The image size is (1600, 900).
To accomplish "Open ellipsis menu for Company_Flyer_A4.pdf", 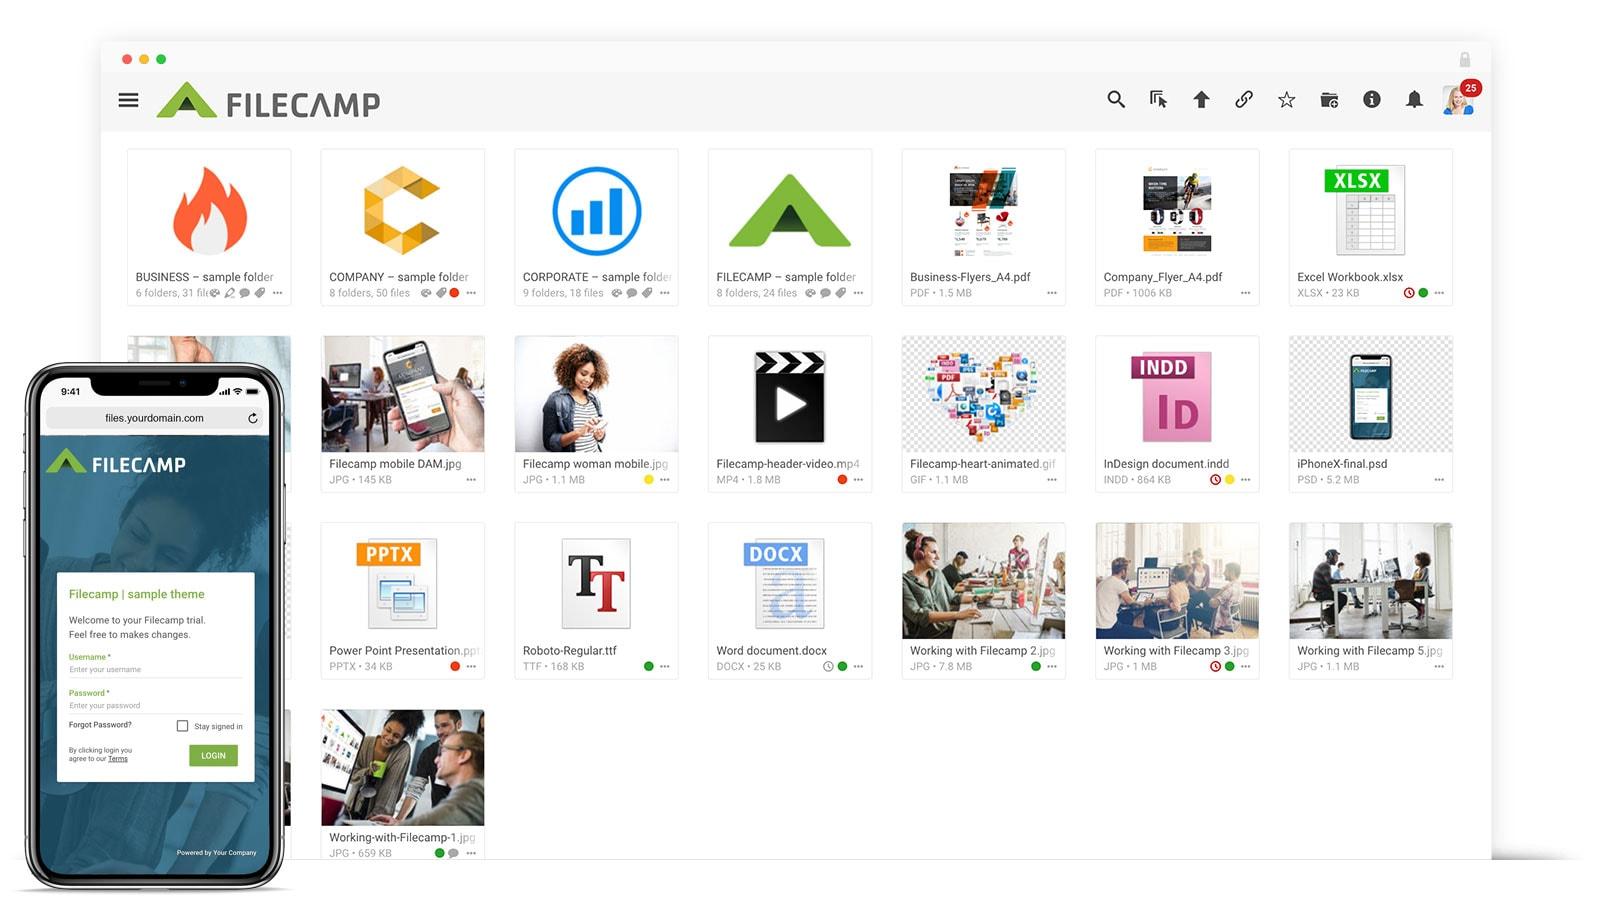I will (x=1245, y=293).
